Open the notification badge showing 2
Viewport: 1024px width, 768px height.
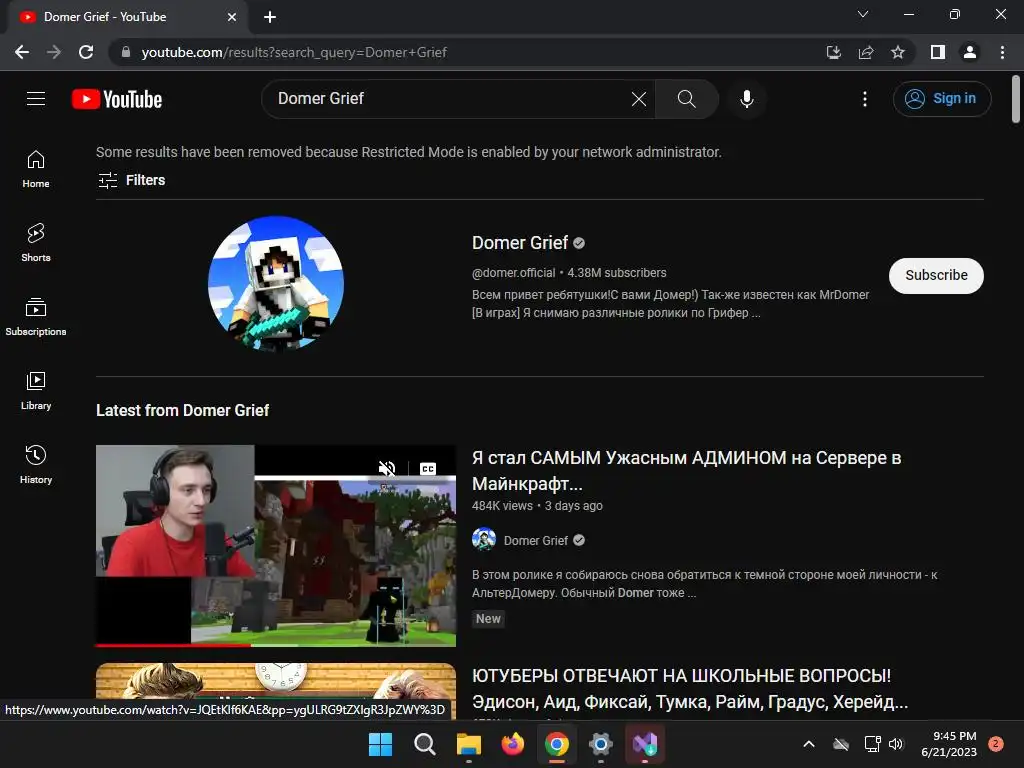pyautogui.click(x=996, y=743)
